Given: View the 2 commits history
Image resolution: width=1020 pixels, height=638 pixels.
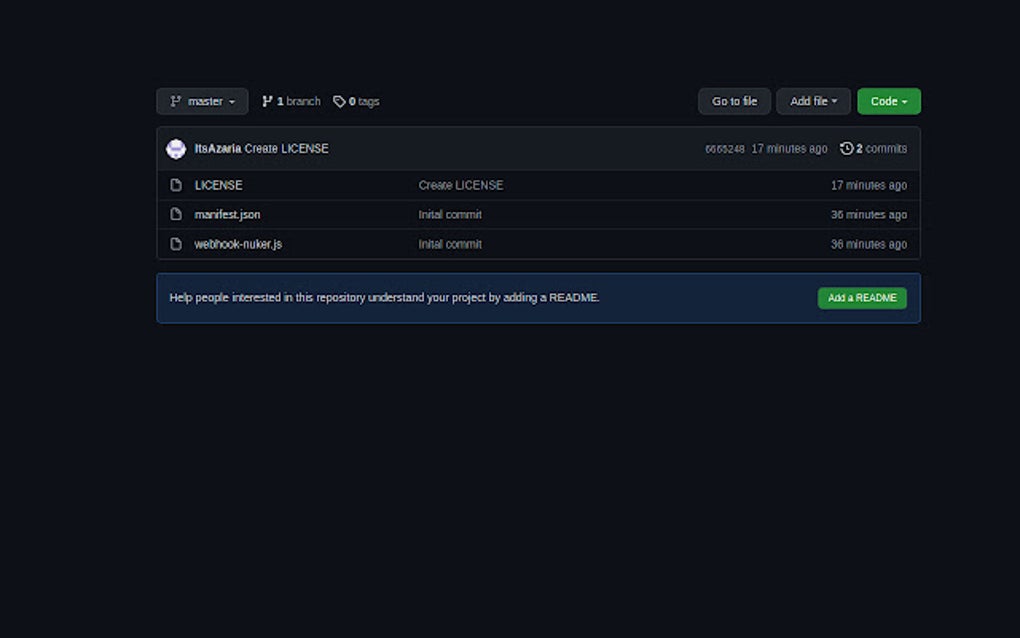Looking at the screenshot, I should (878, 147).
